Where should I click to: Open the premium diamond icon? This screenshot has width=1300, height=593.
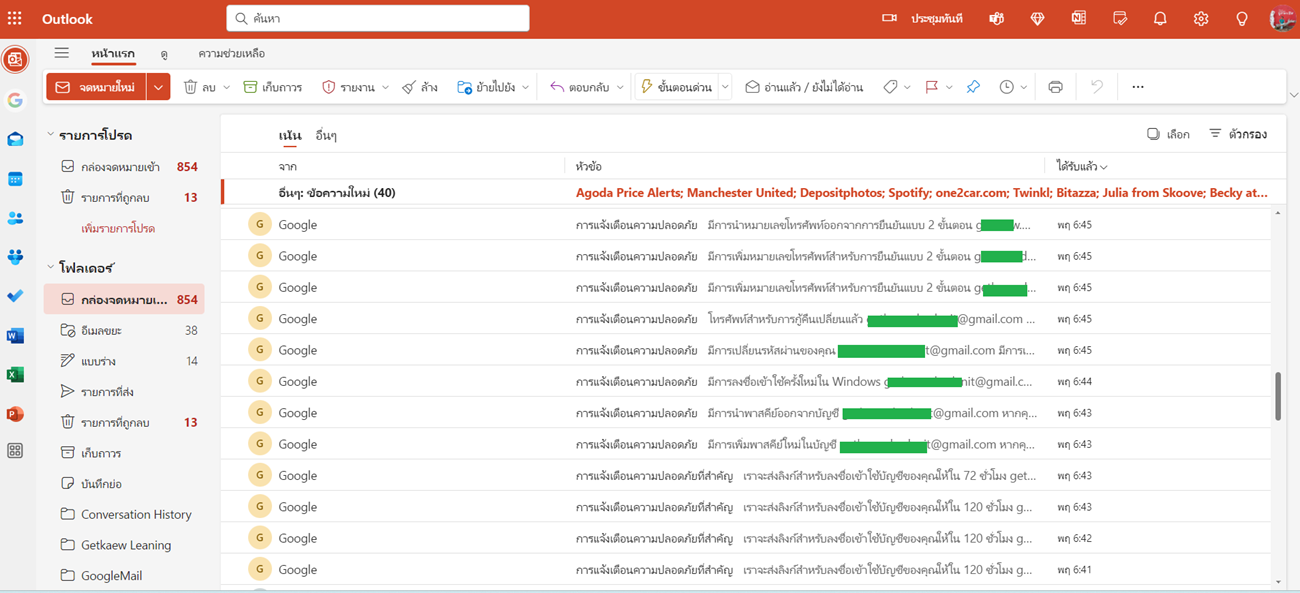click(1037, 19)
